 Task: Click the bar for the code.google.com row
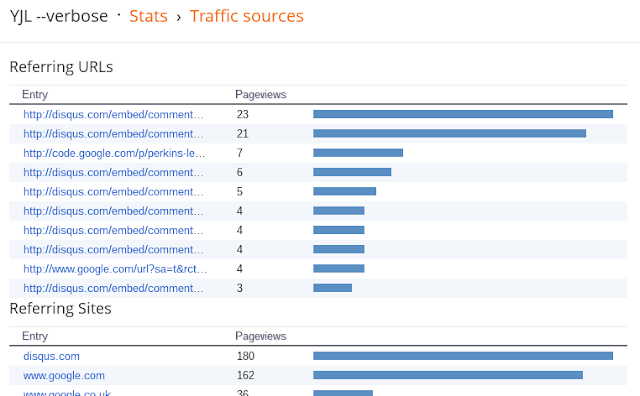pos(358,153)
